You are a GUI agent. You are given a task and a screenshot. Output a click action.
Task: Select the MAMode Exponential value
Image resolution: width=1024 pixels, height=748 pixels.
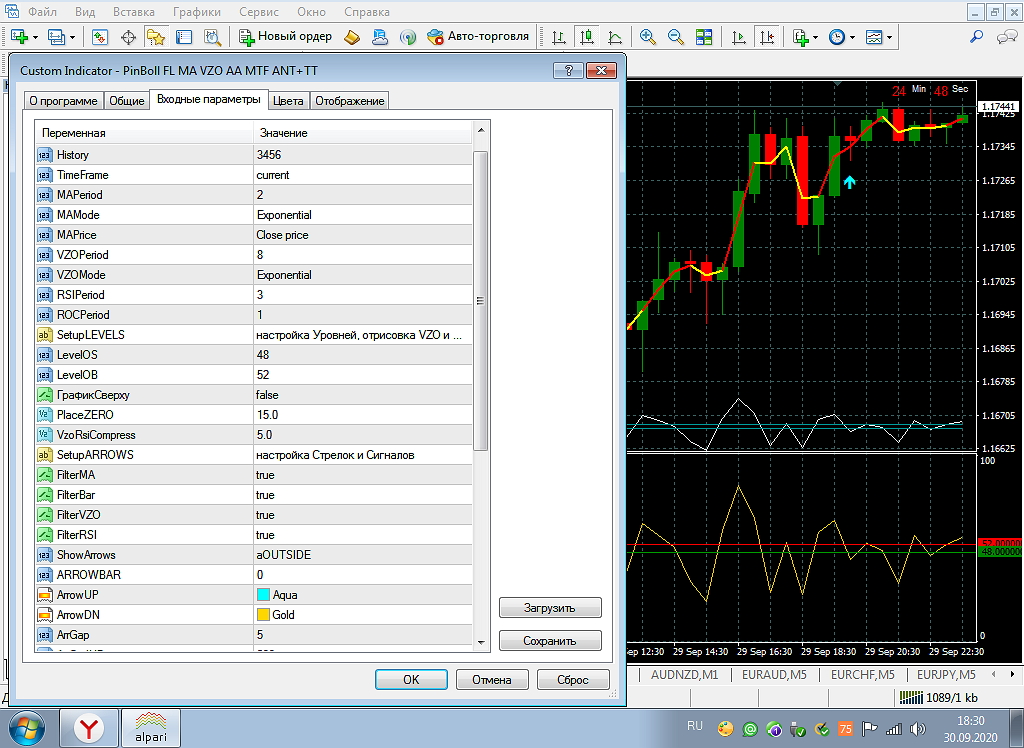tap(362, 215)
